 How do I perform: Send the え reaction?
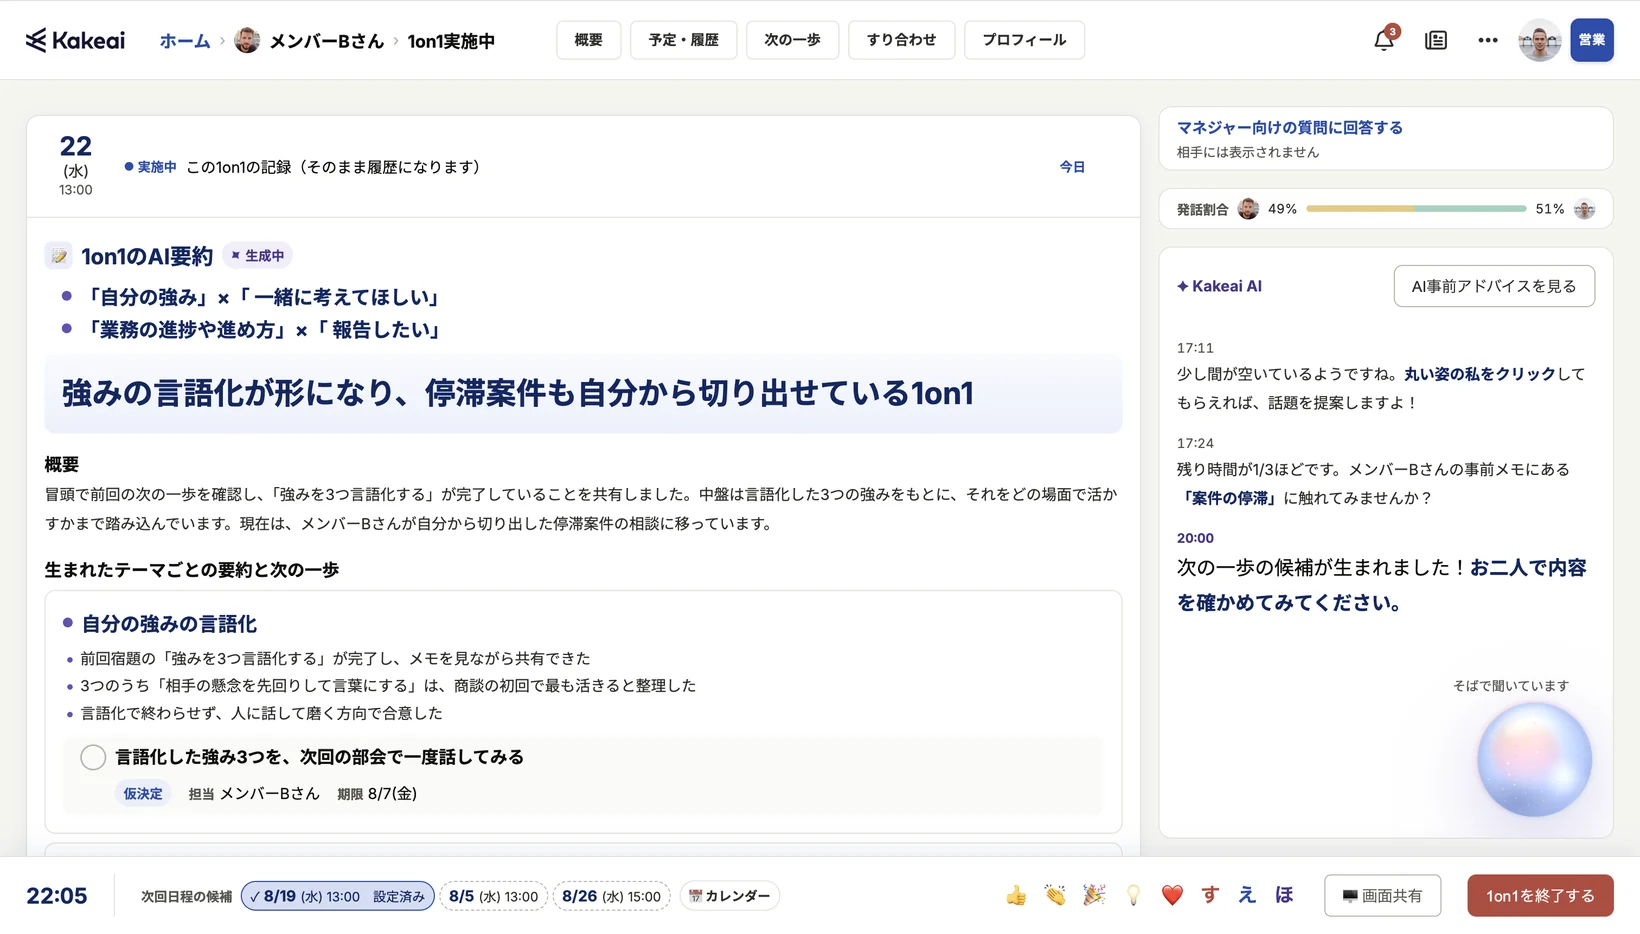click(1247, 895)
